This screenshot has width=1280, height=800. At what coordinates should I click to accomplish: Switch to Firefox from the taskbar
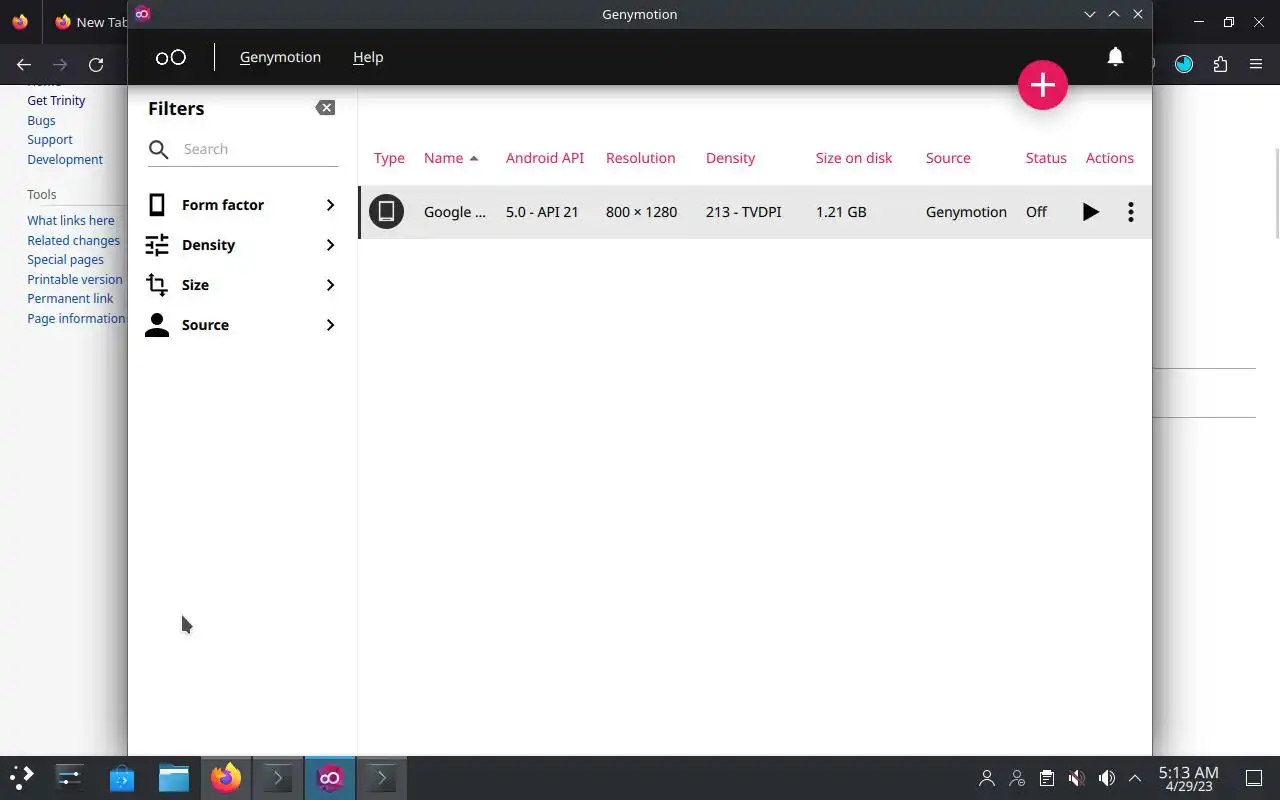pyautogui.click(x=226, y=777)
